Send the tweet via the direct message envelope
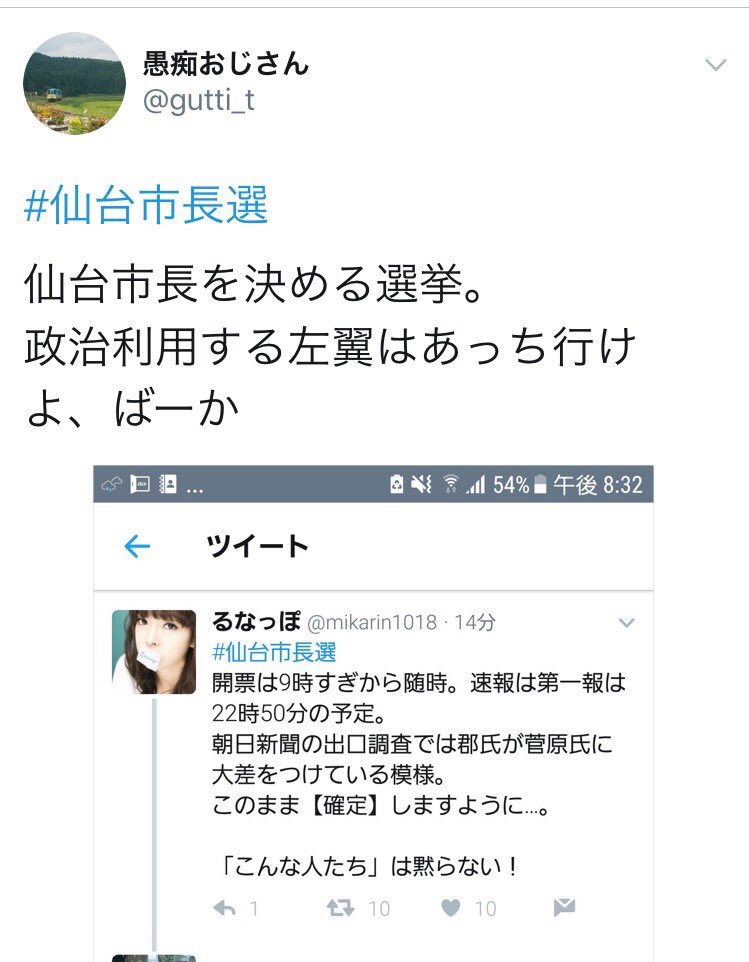The width and height of the screenshot is (749, 962). tap(564, 907)
